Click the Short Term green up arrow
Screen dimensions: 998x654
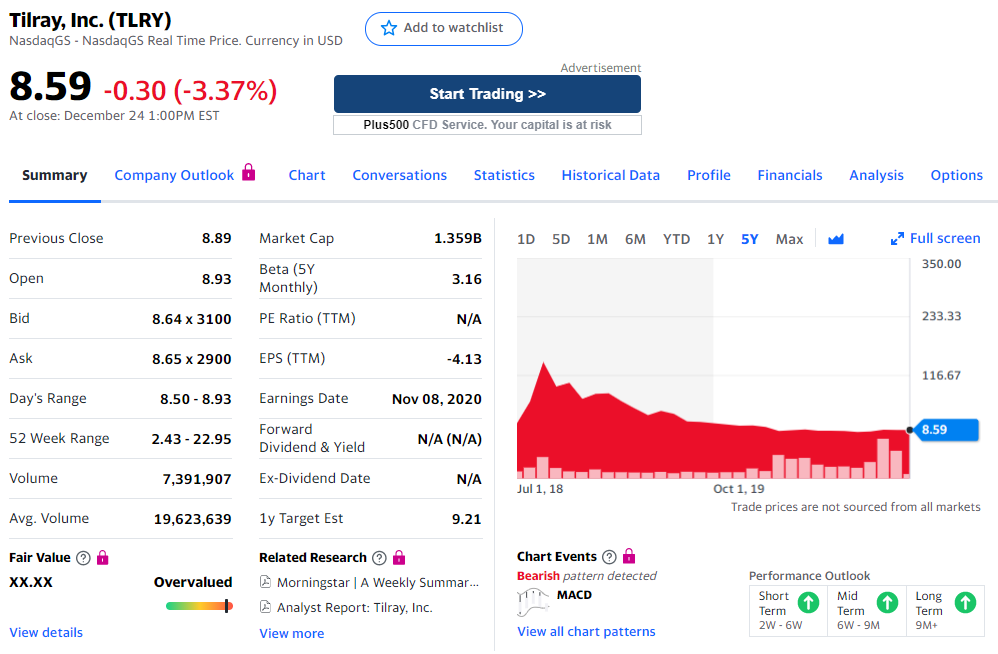pos(808,602)
